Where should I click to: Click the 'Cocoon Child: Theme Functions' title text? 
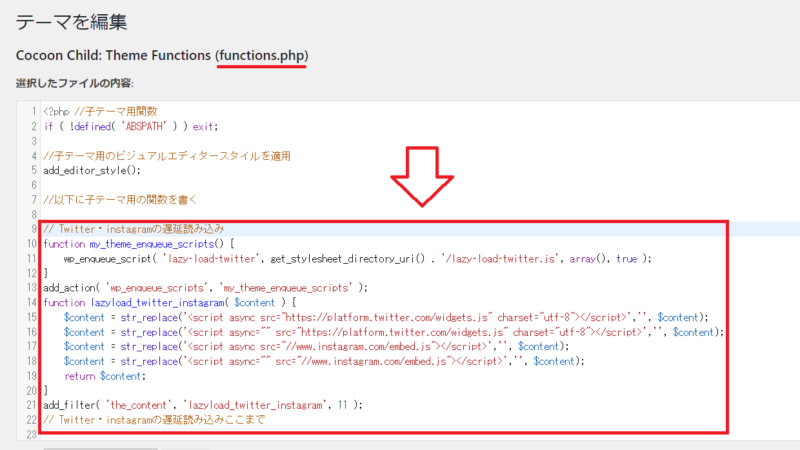113,55
